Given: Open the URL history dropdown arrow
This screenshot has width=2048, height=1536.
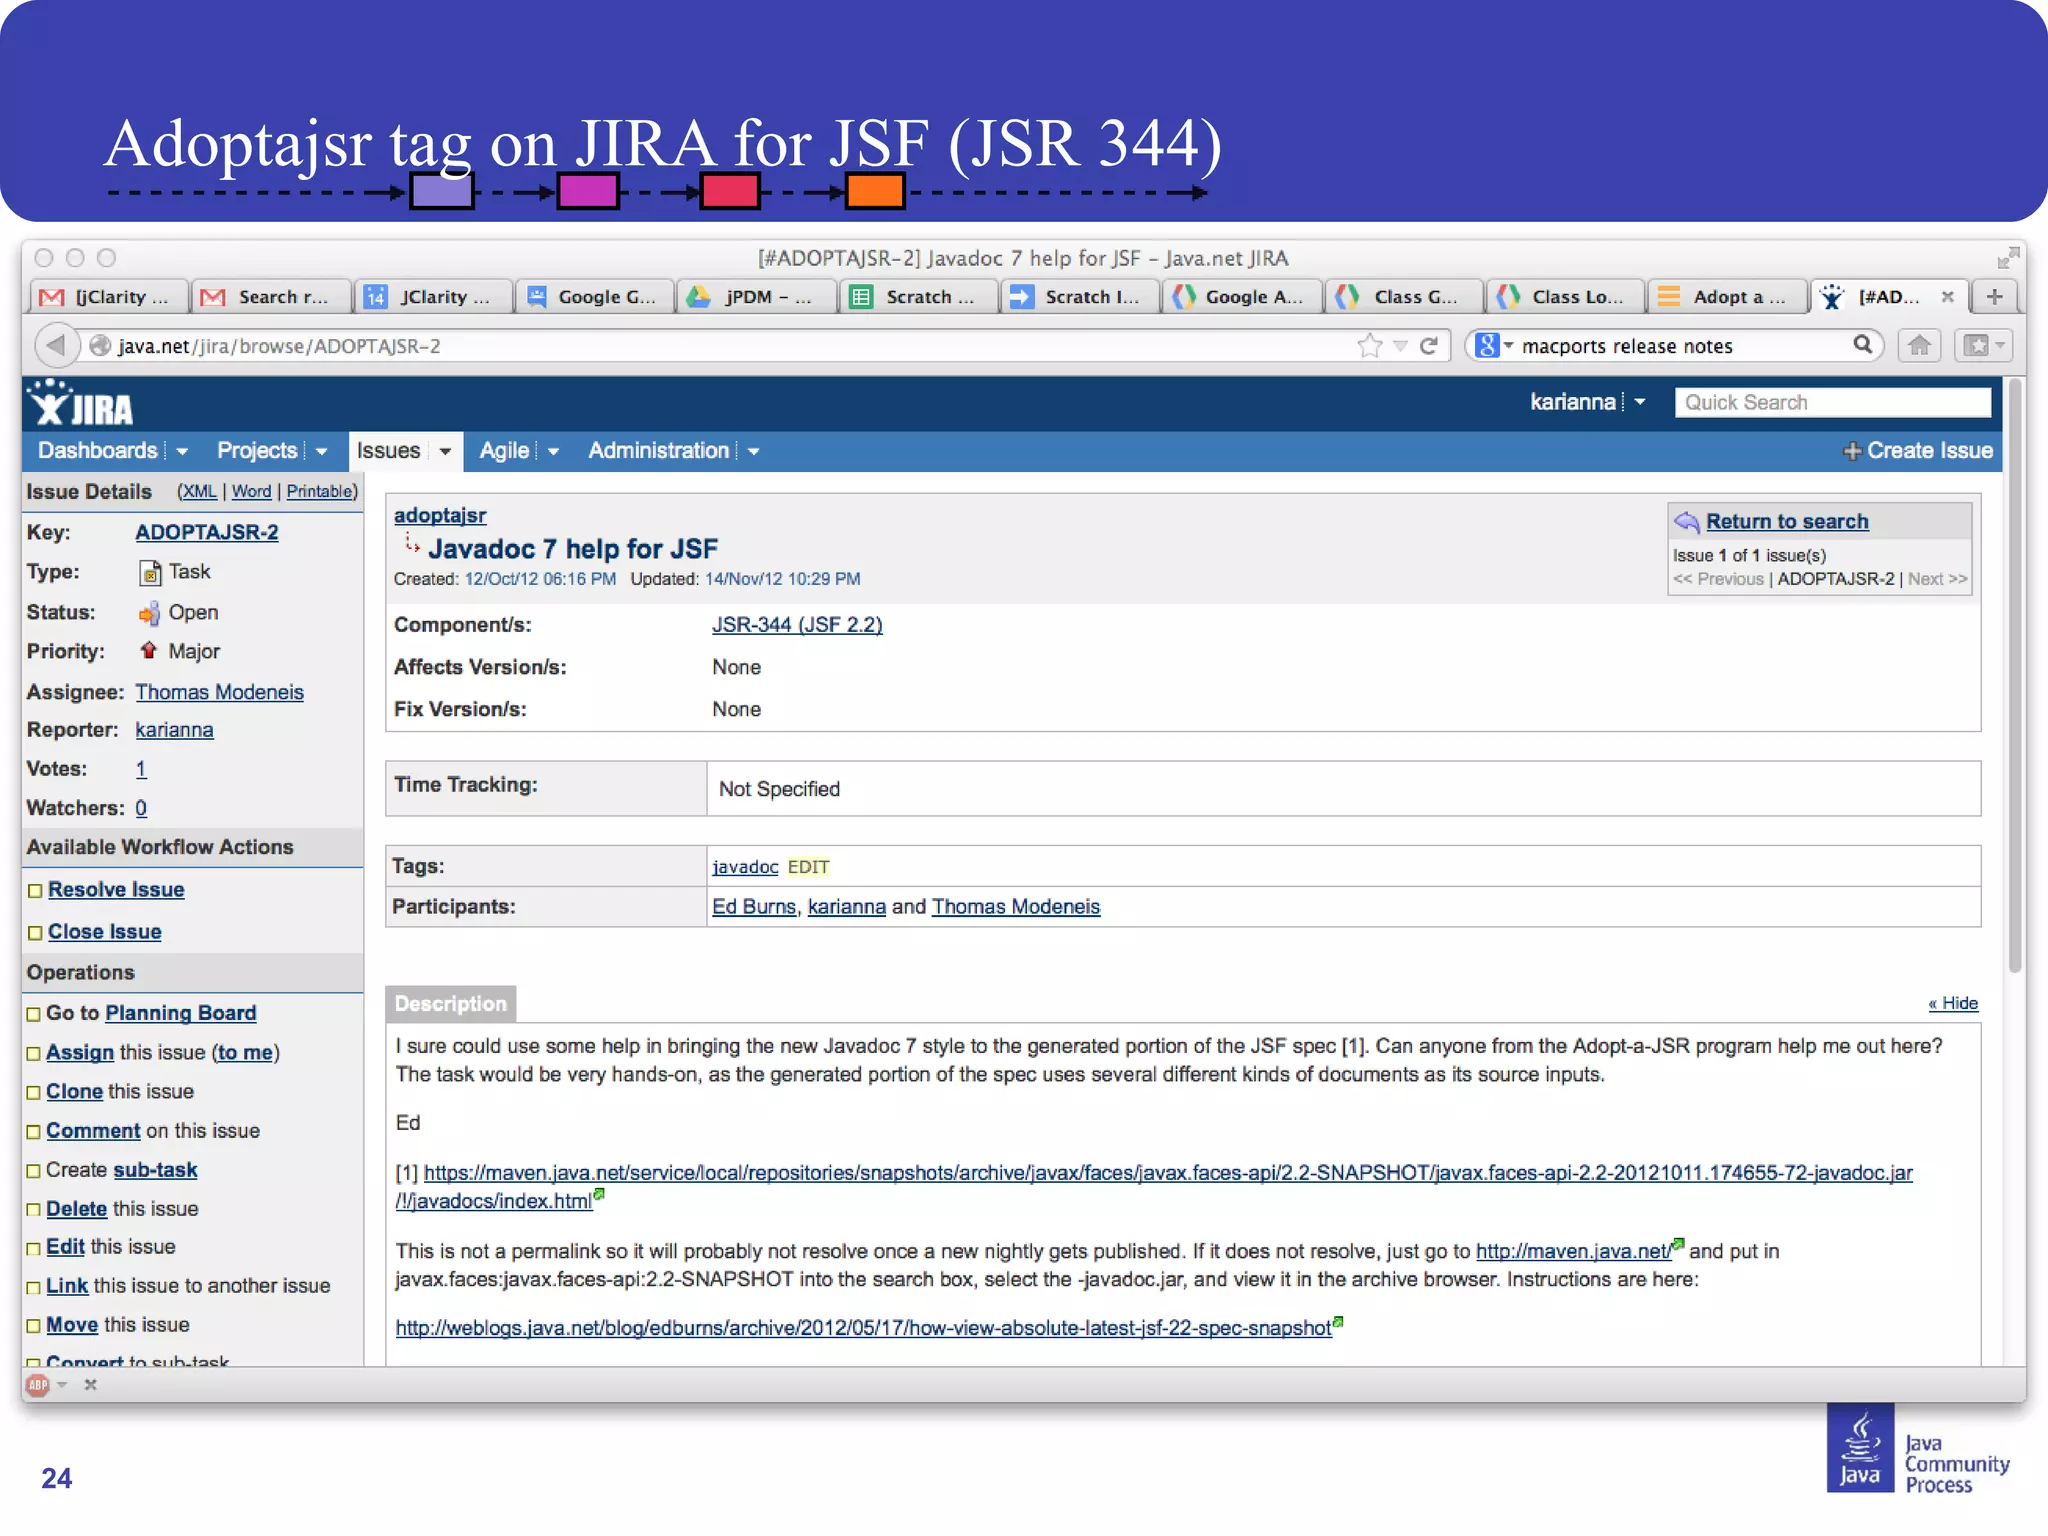Looking at the screenshot, I should coord(1400,346).
